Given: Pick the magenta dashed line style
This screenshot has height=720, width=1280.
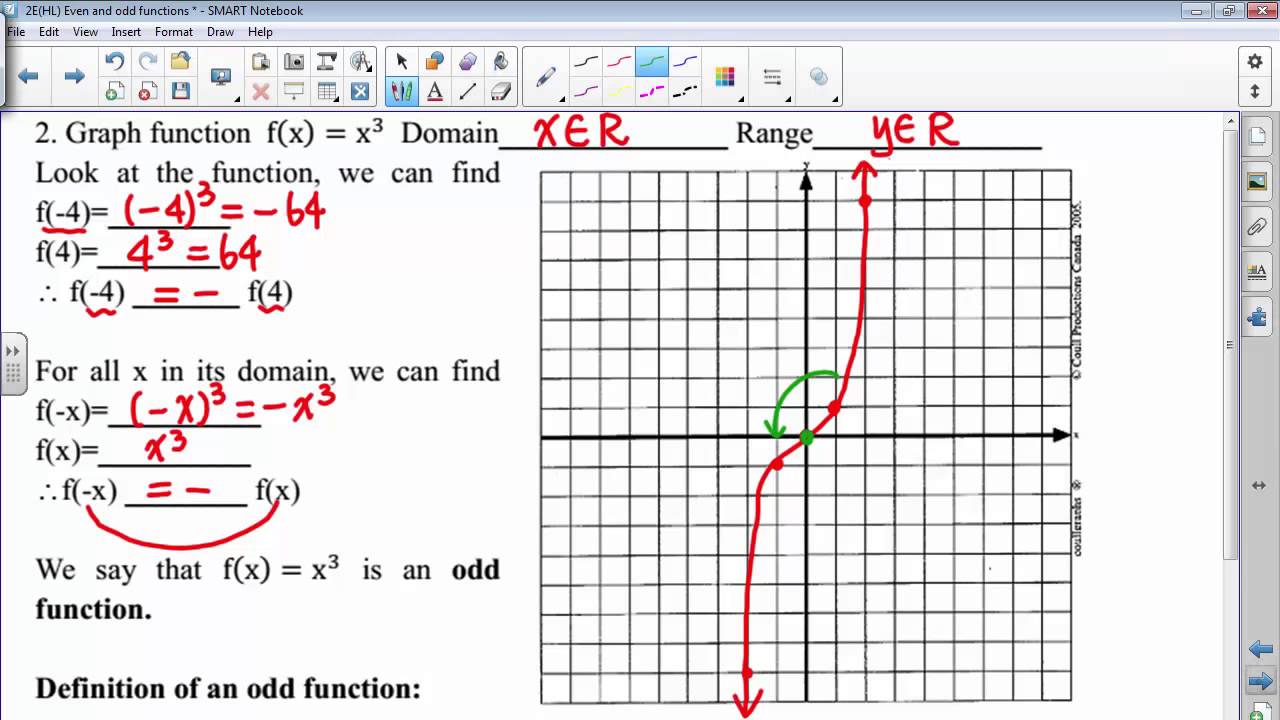Looking at the screenshot, I should click(652, 92).
